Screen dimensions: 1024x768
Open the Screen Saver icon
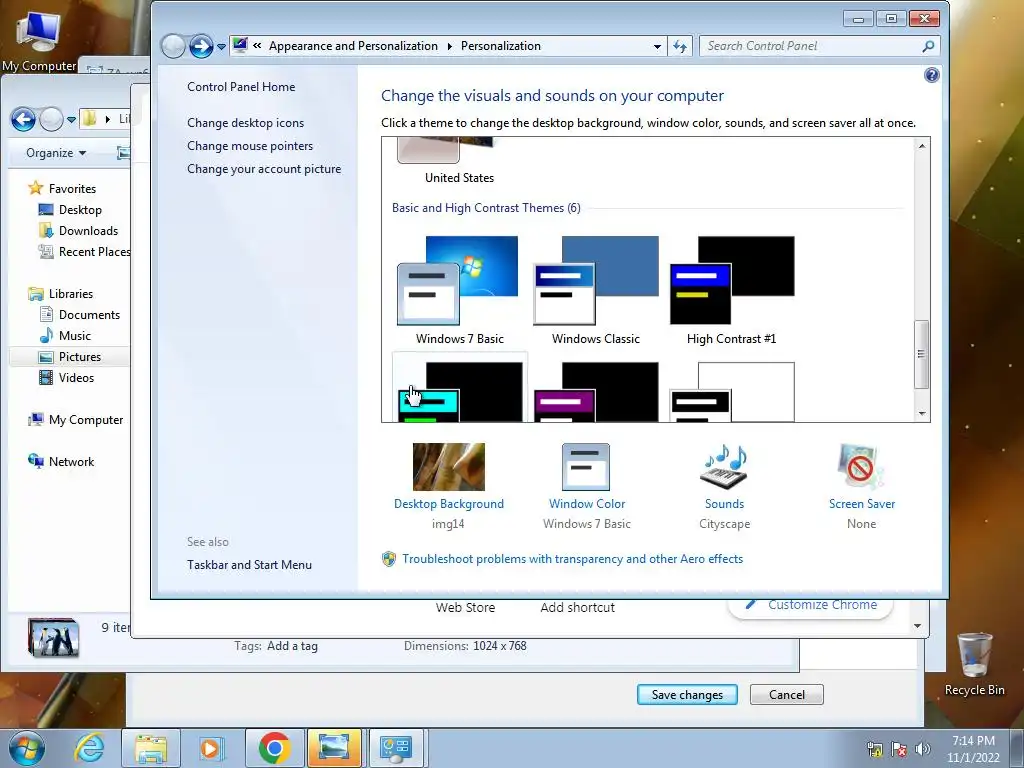coord(861,466)
